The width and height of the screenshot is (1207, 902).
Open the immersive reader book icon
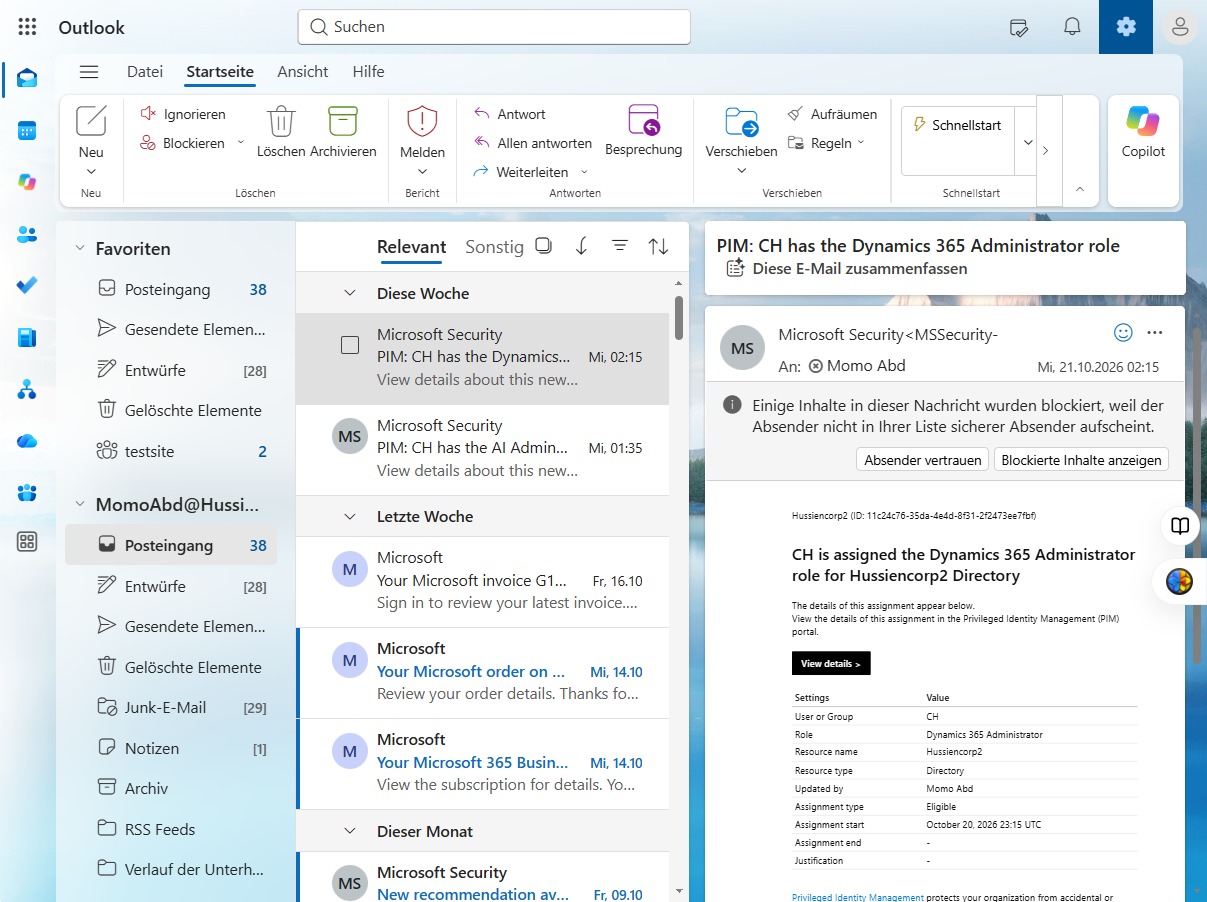(x=1180, y=526)
